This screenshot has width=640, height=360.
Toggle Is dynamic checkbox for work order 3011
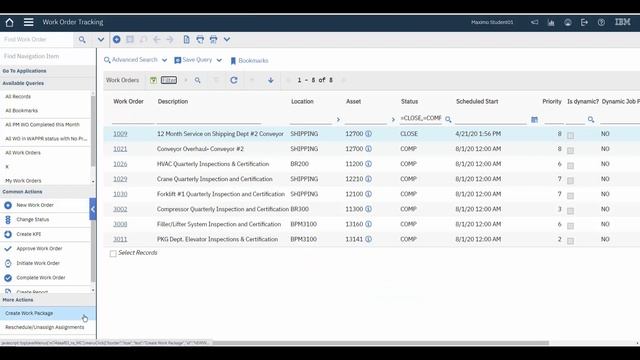click(571, 241)
